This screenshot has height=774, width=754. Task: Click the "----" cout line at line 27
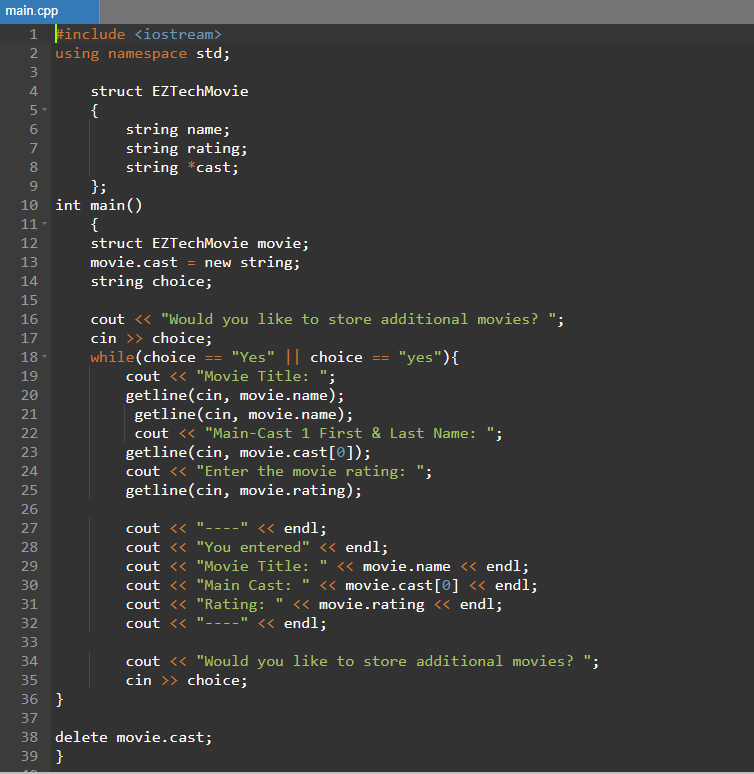click(226, 528)
